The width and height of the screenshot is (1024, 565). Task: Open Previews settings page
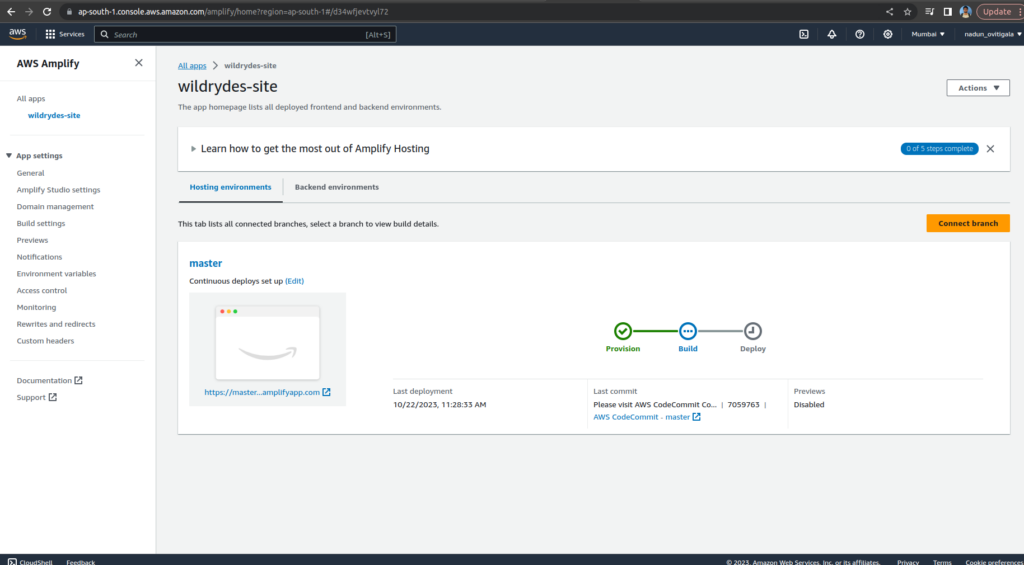[x=32, y=240]
